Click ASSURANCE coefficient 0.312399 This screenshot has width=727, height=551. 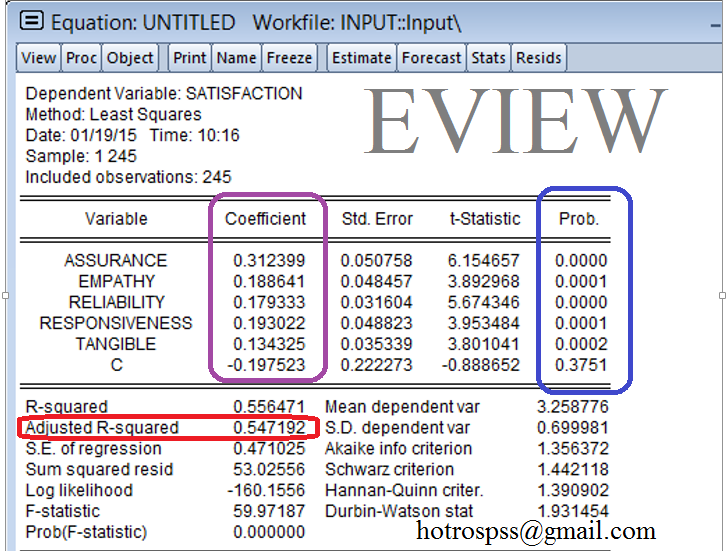coord(269,260)
